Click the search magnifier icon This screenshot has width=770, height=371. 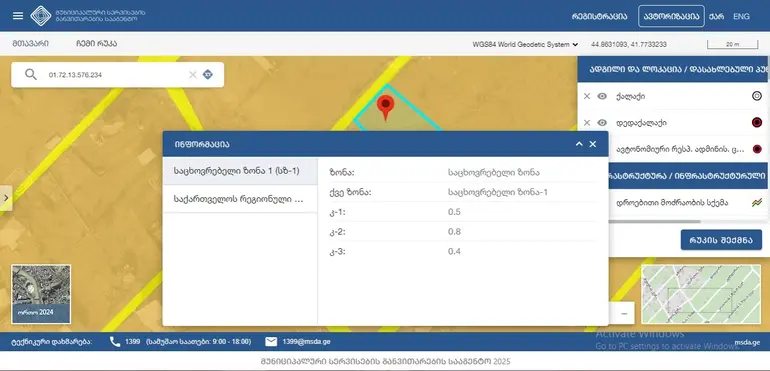pyautogui.click(x=31, y=75)
